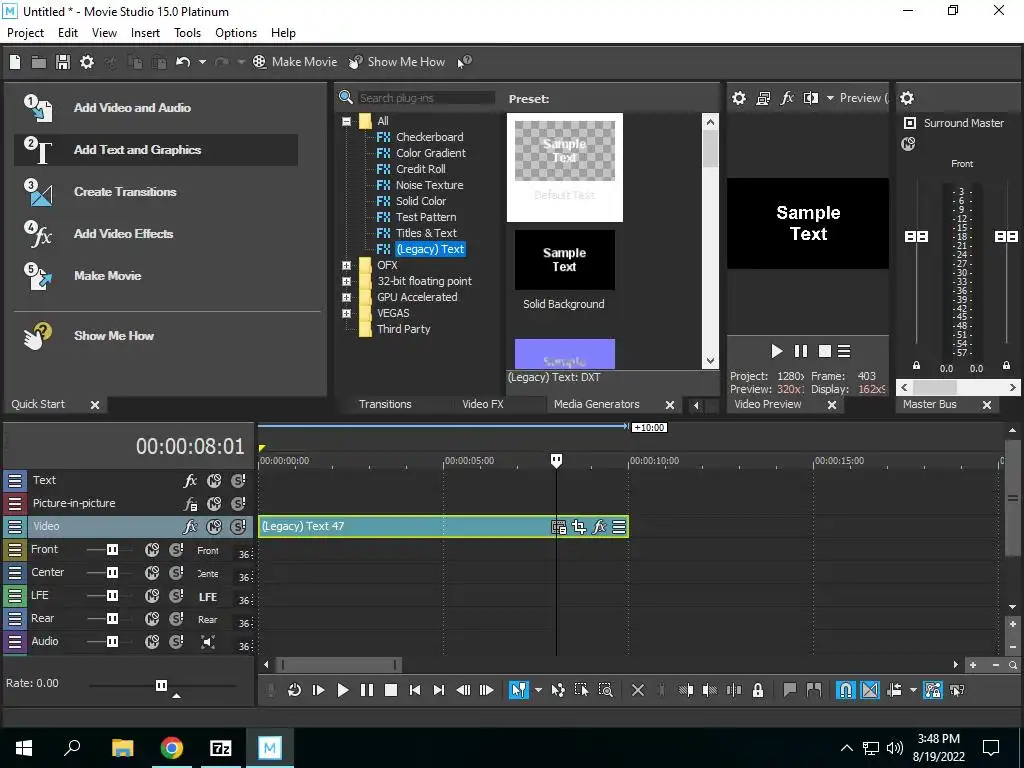1024x768 pixels.
Task: Open the Project menu
Action: coord(25,33)
